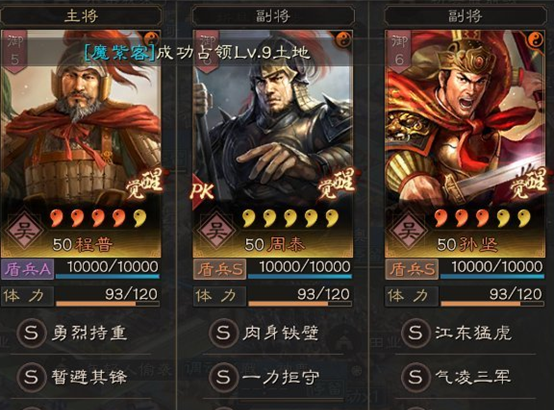Click the 觉醒 emblem on 程普's card
Image resolution: width=554 pixels, height=410 pixels.
[144, 184]
